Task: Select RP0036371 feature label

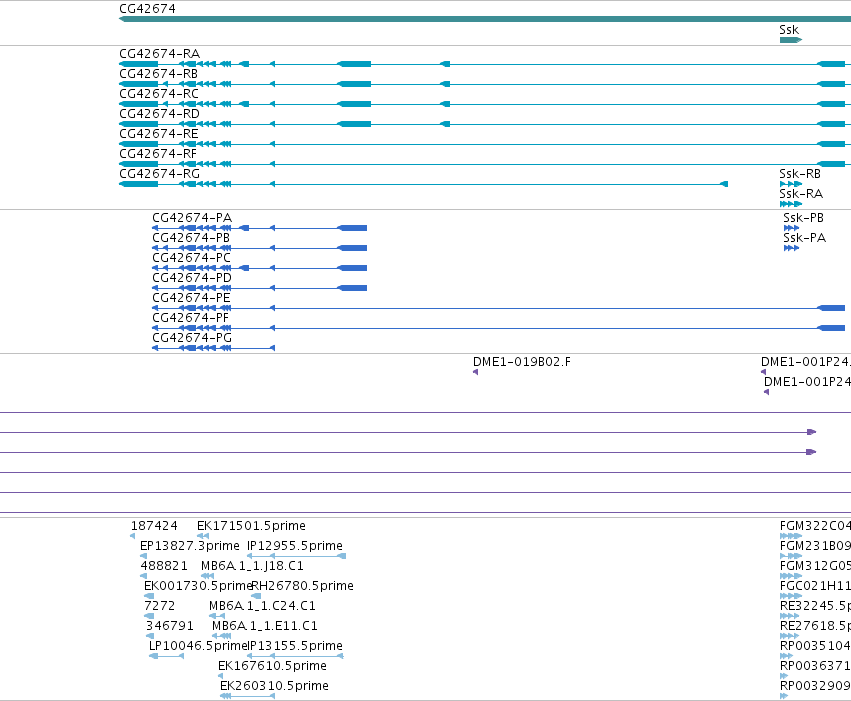Action: 815,667
